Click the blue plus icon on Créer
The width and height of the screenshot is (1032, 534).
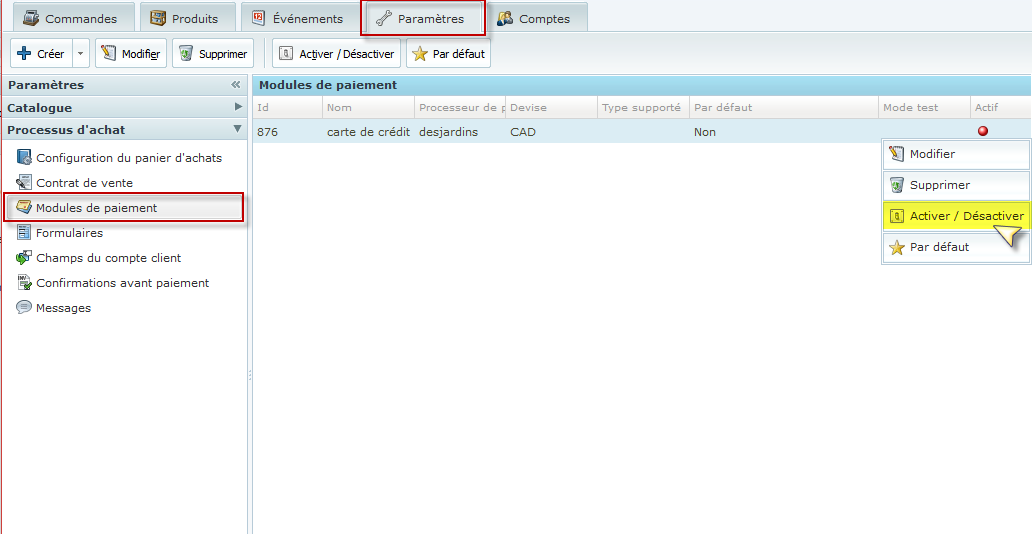pos(24,54)
